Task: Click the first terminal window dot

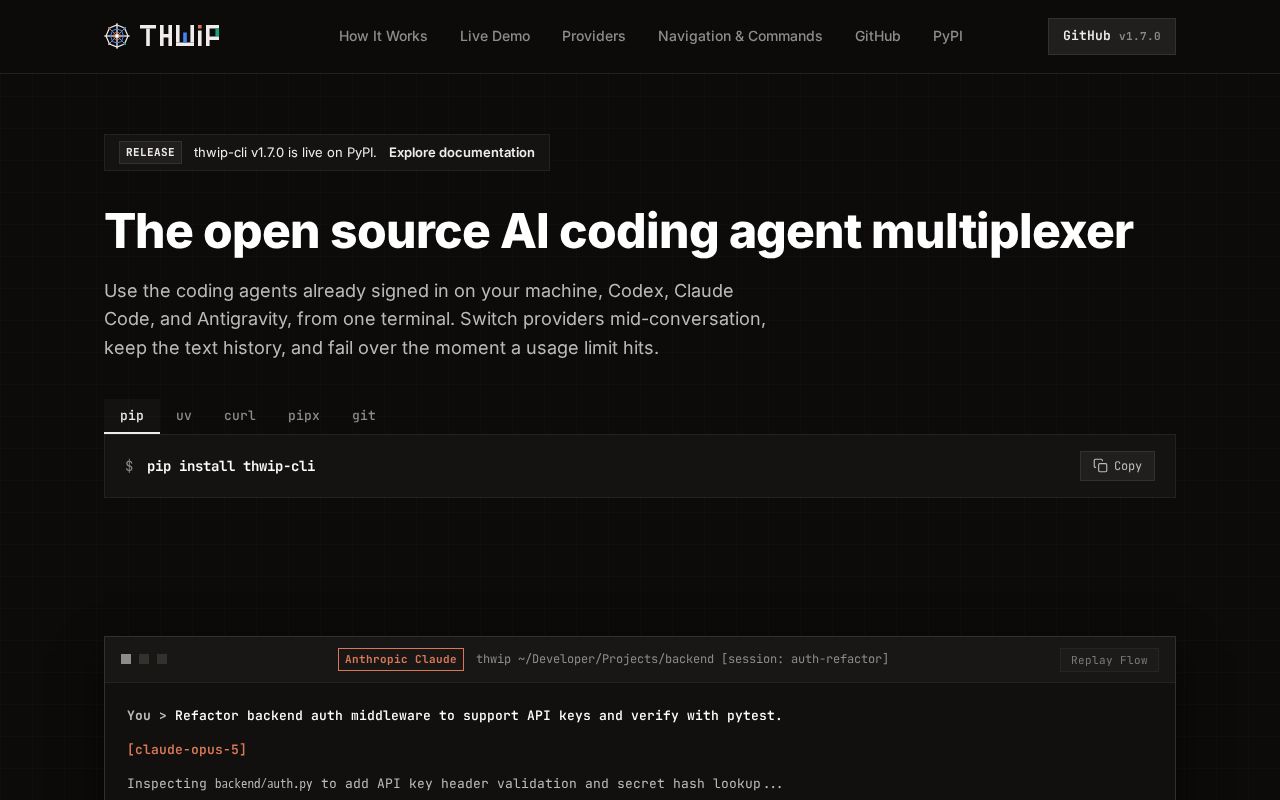Action: point(126,659)
